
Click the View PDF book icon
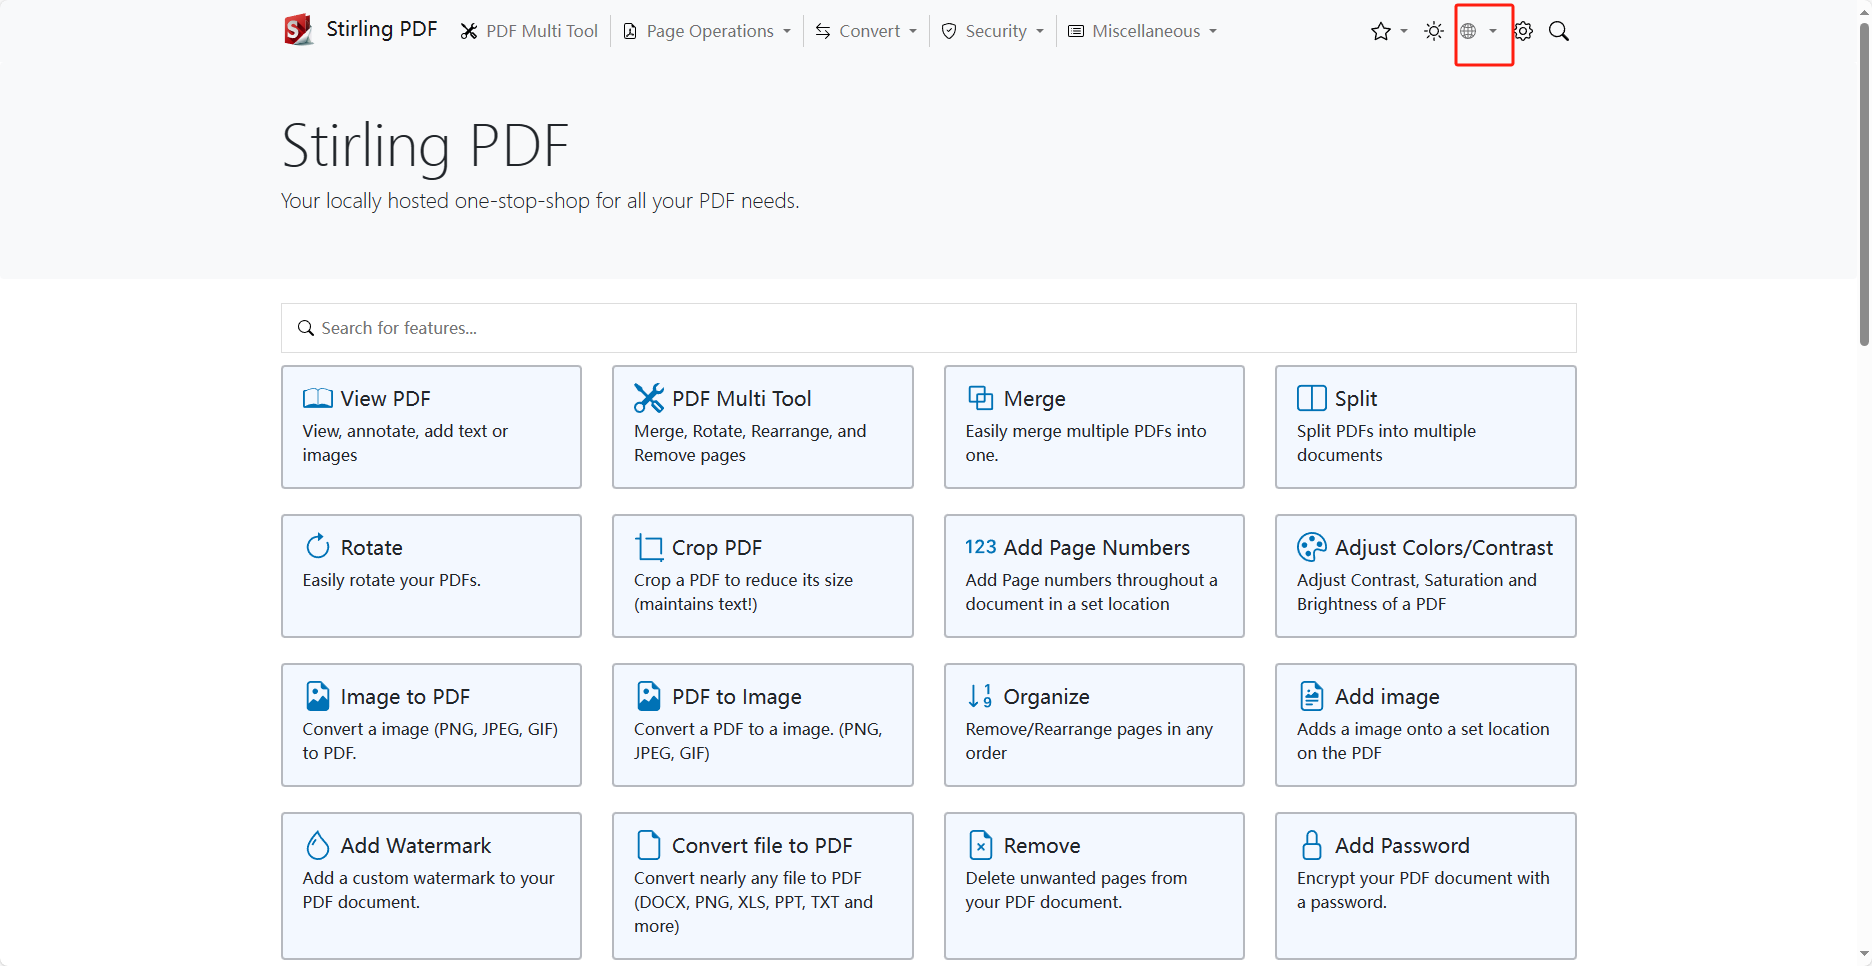(318, 398)
